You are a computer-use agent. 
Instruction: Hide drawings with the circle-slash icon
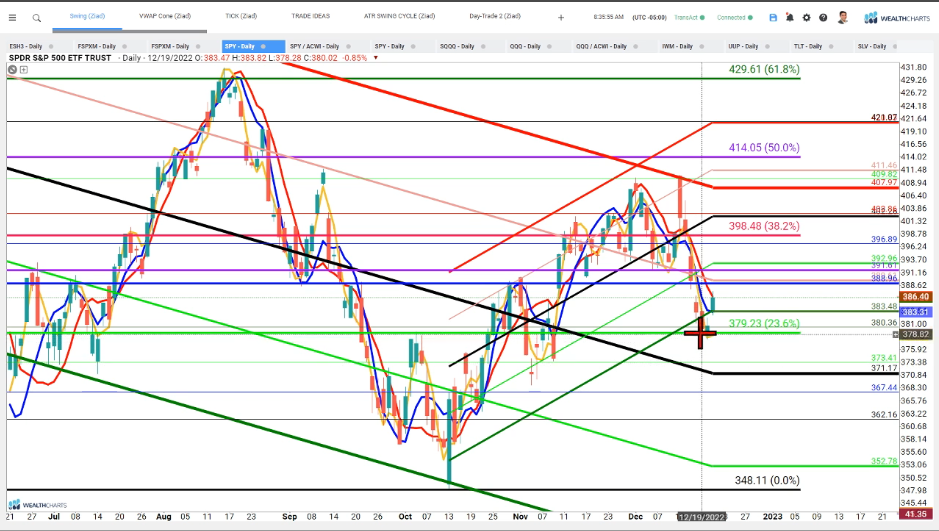coord(12,69)
